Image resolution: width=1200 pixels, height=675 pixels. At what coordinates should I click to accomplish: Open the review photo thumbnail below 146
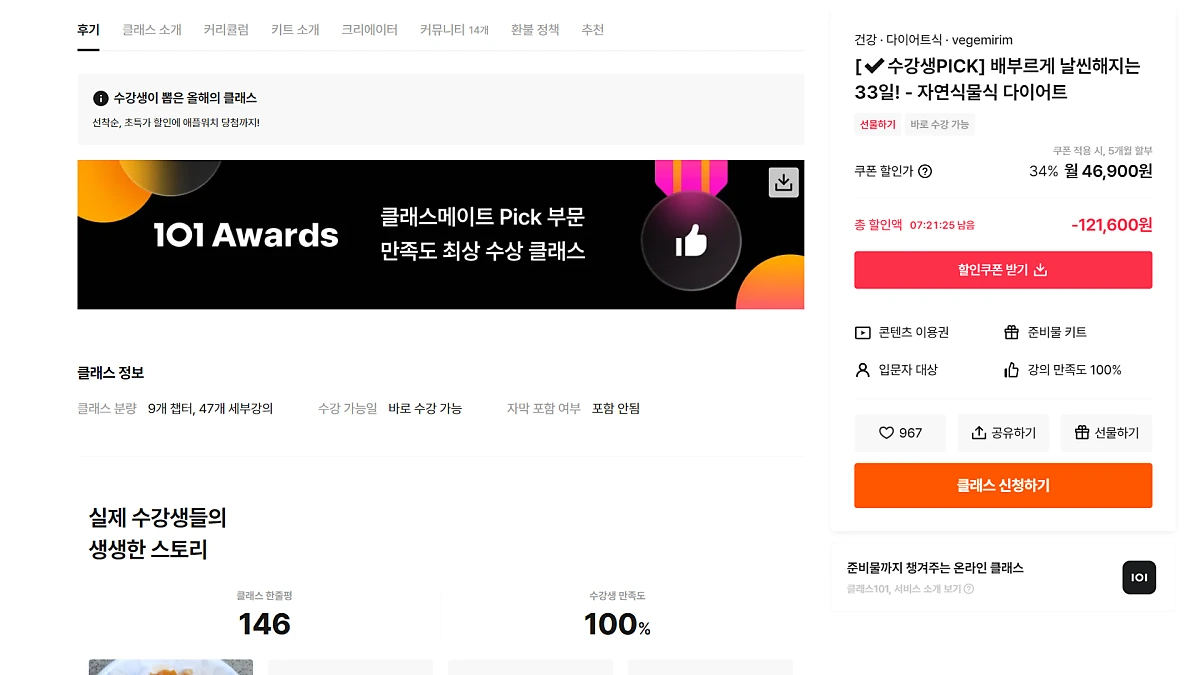click(x=171, y=667)
